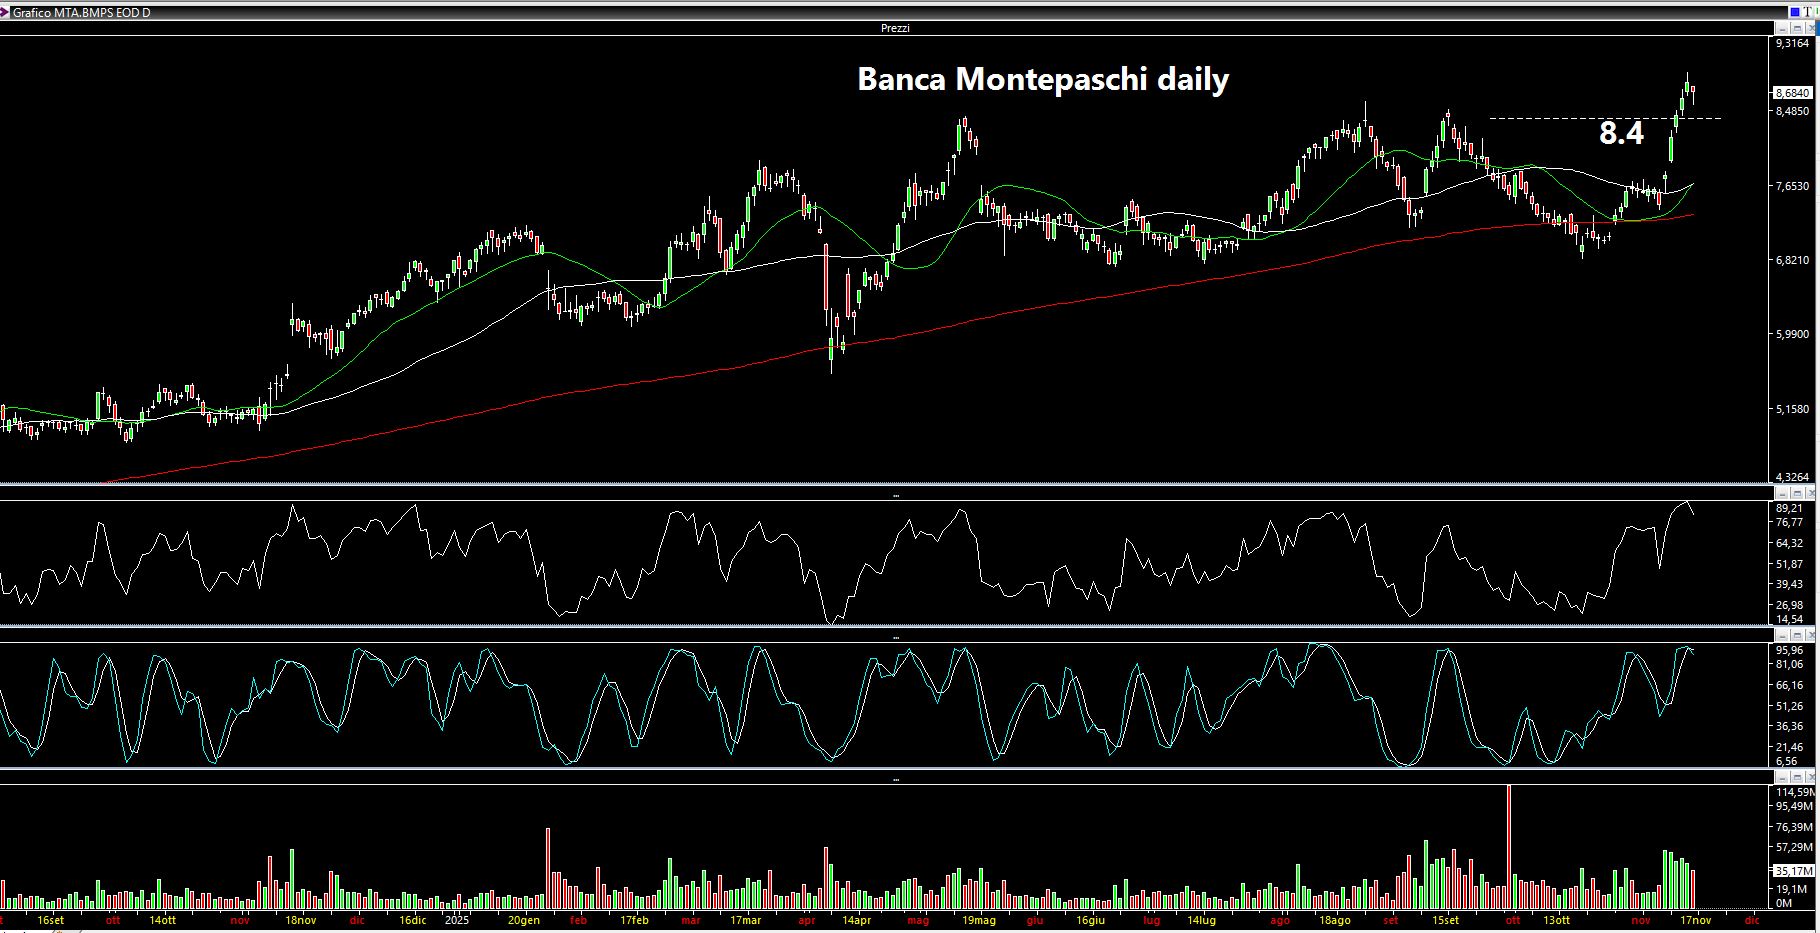Minimize the Prezzi price panel
The height and width of the screenshot is (933, 1820).
coord(1781,28)
